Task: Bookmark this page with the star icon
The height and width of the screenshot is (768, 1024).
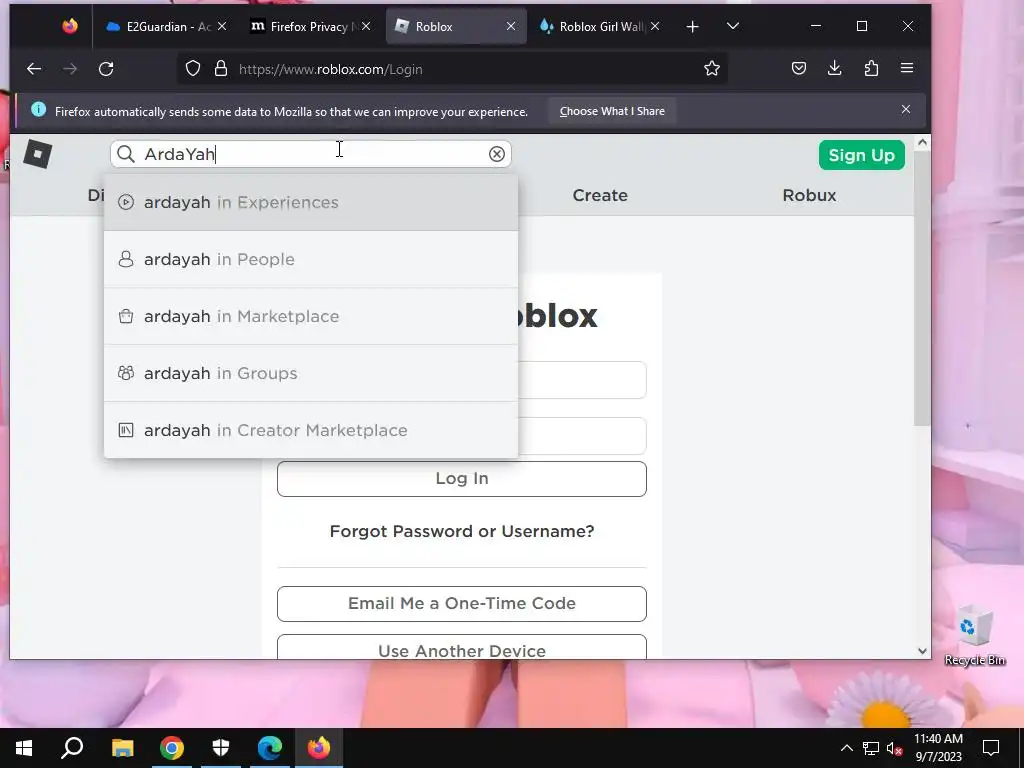Action: [x=712, y=69]
